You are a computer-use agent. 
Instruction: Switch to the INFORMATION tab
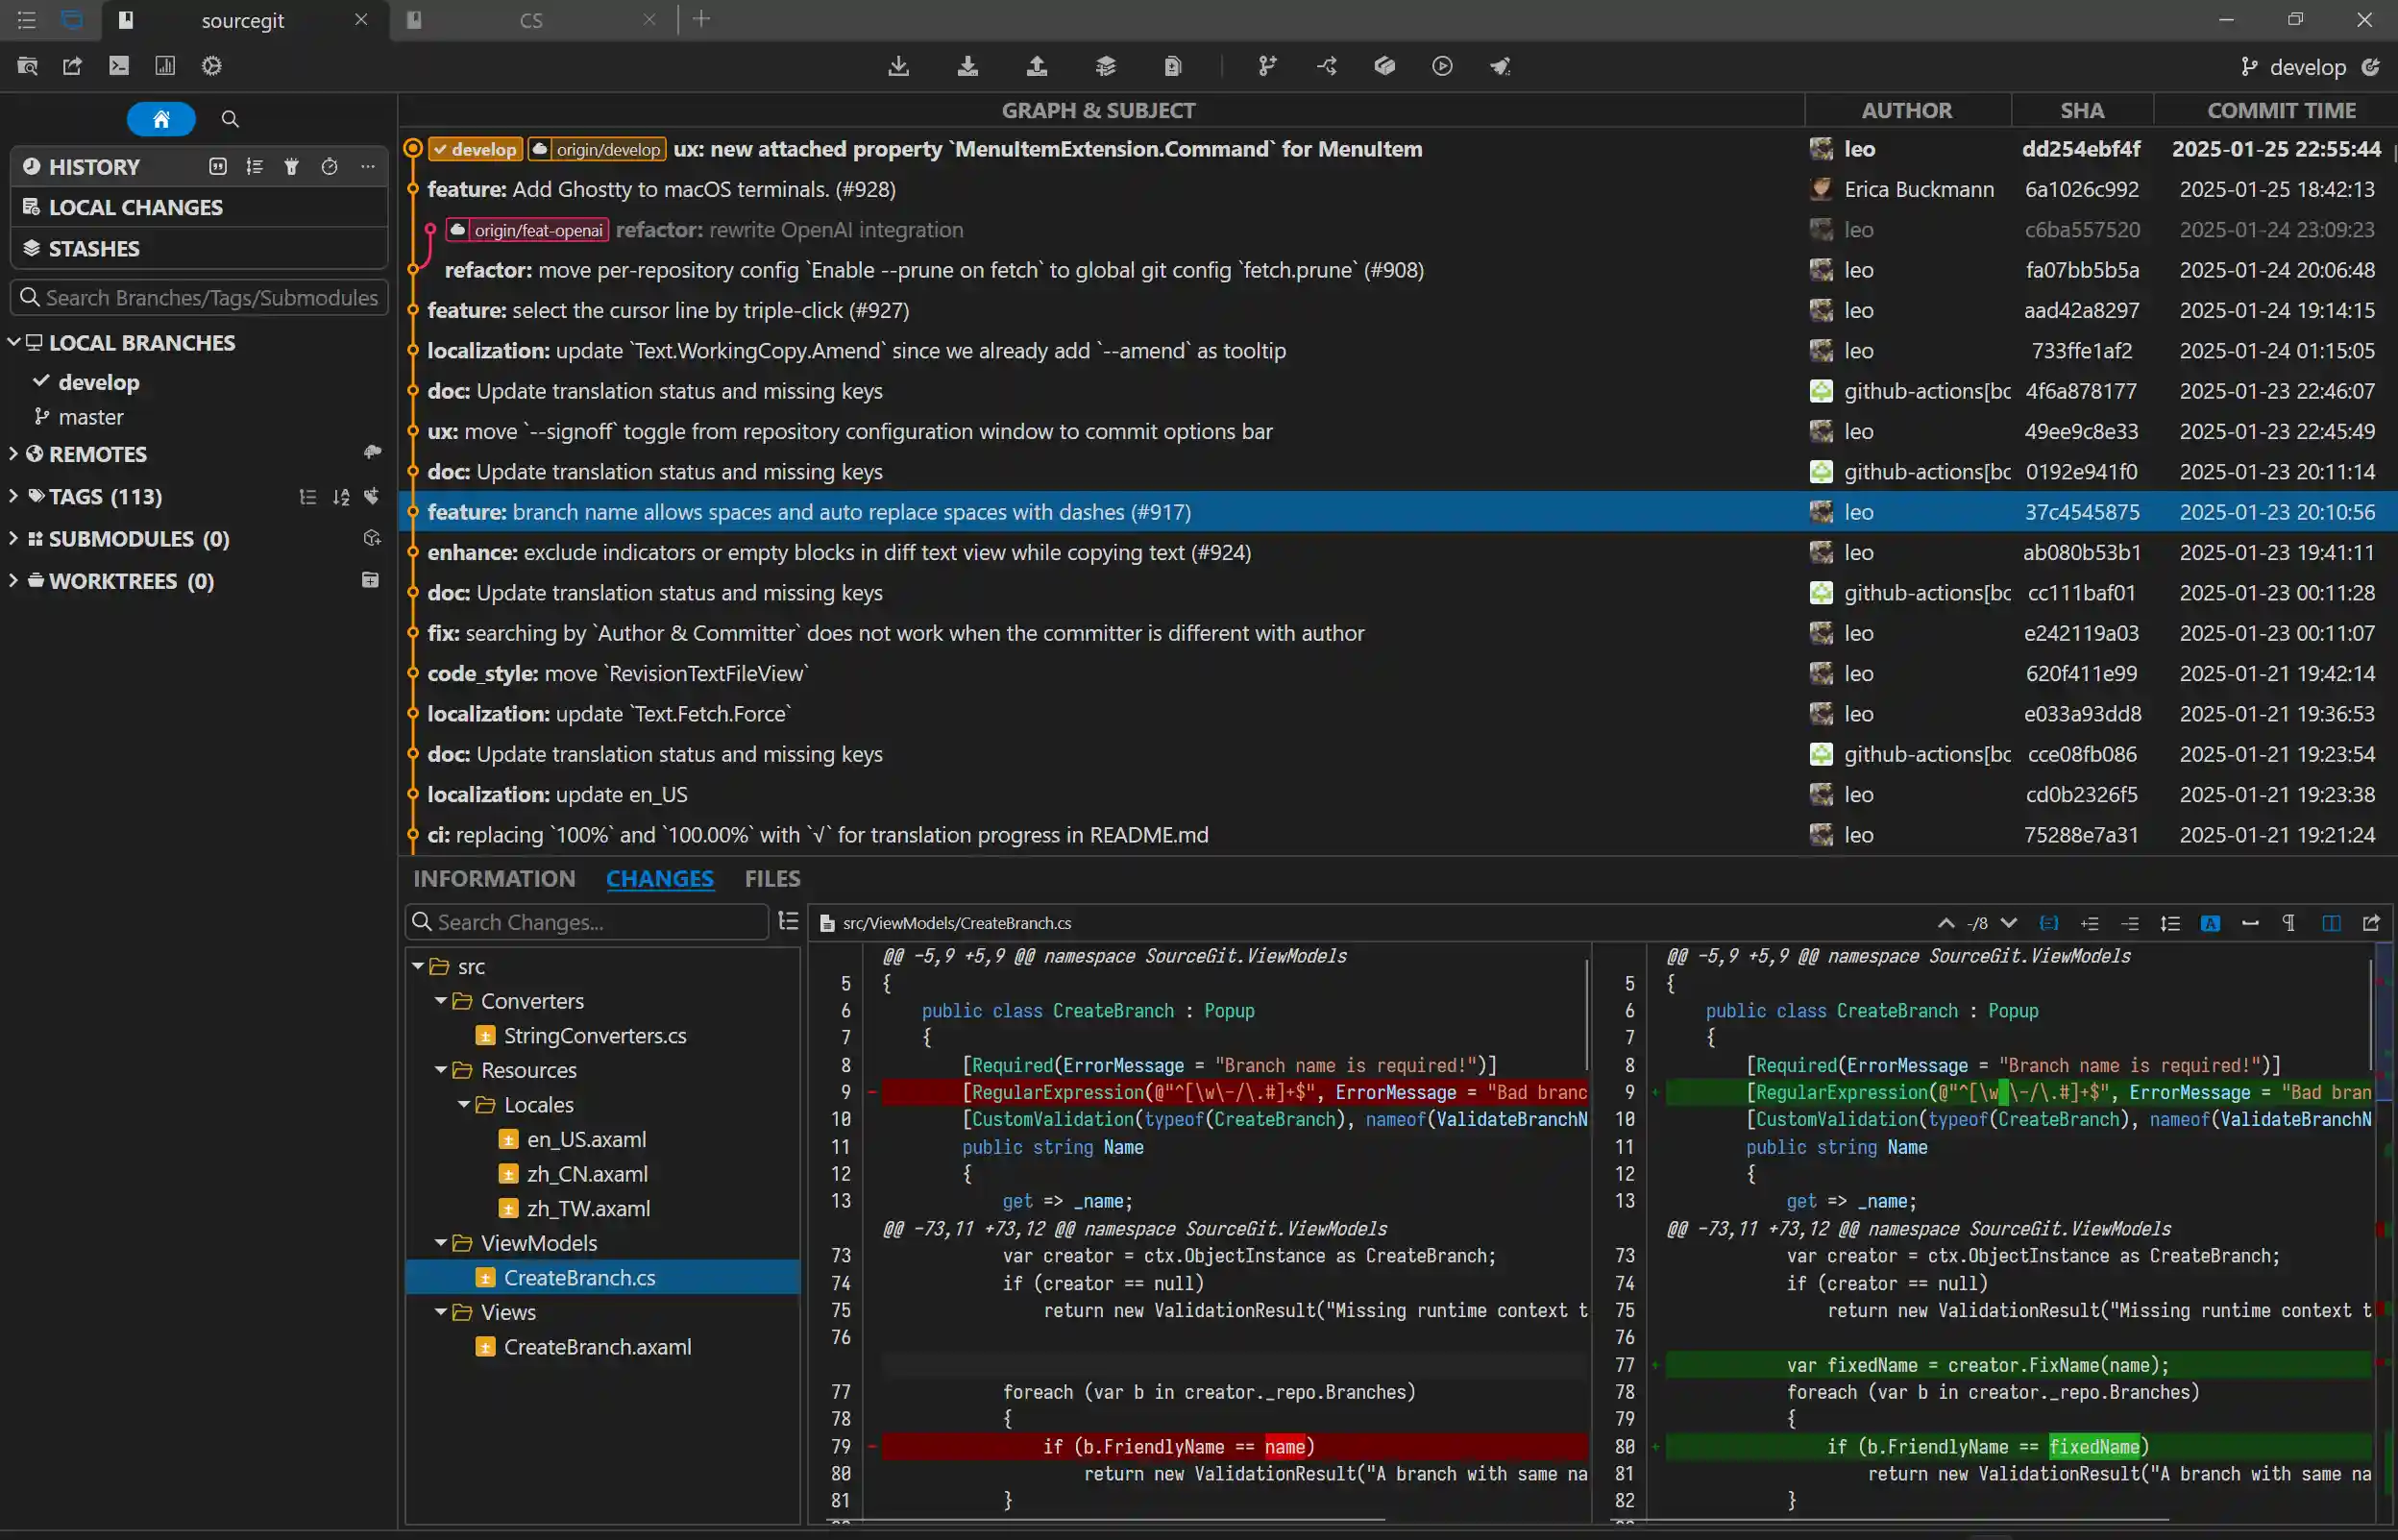click(x=494, y=878)
